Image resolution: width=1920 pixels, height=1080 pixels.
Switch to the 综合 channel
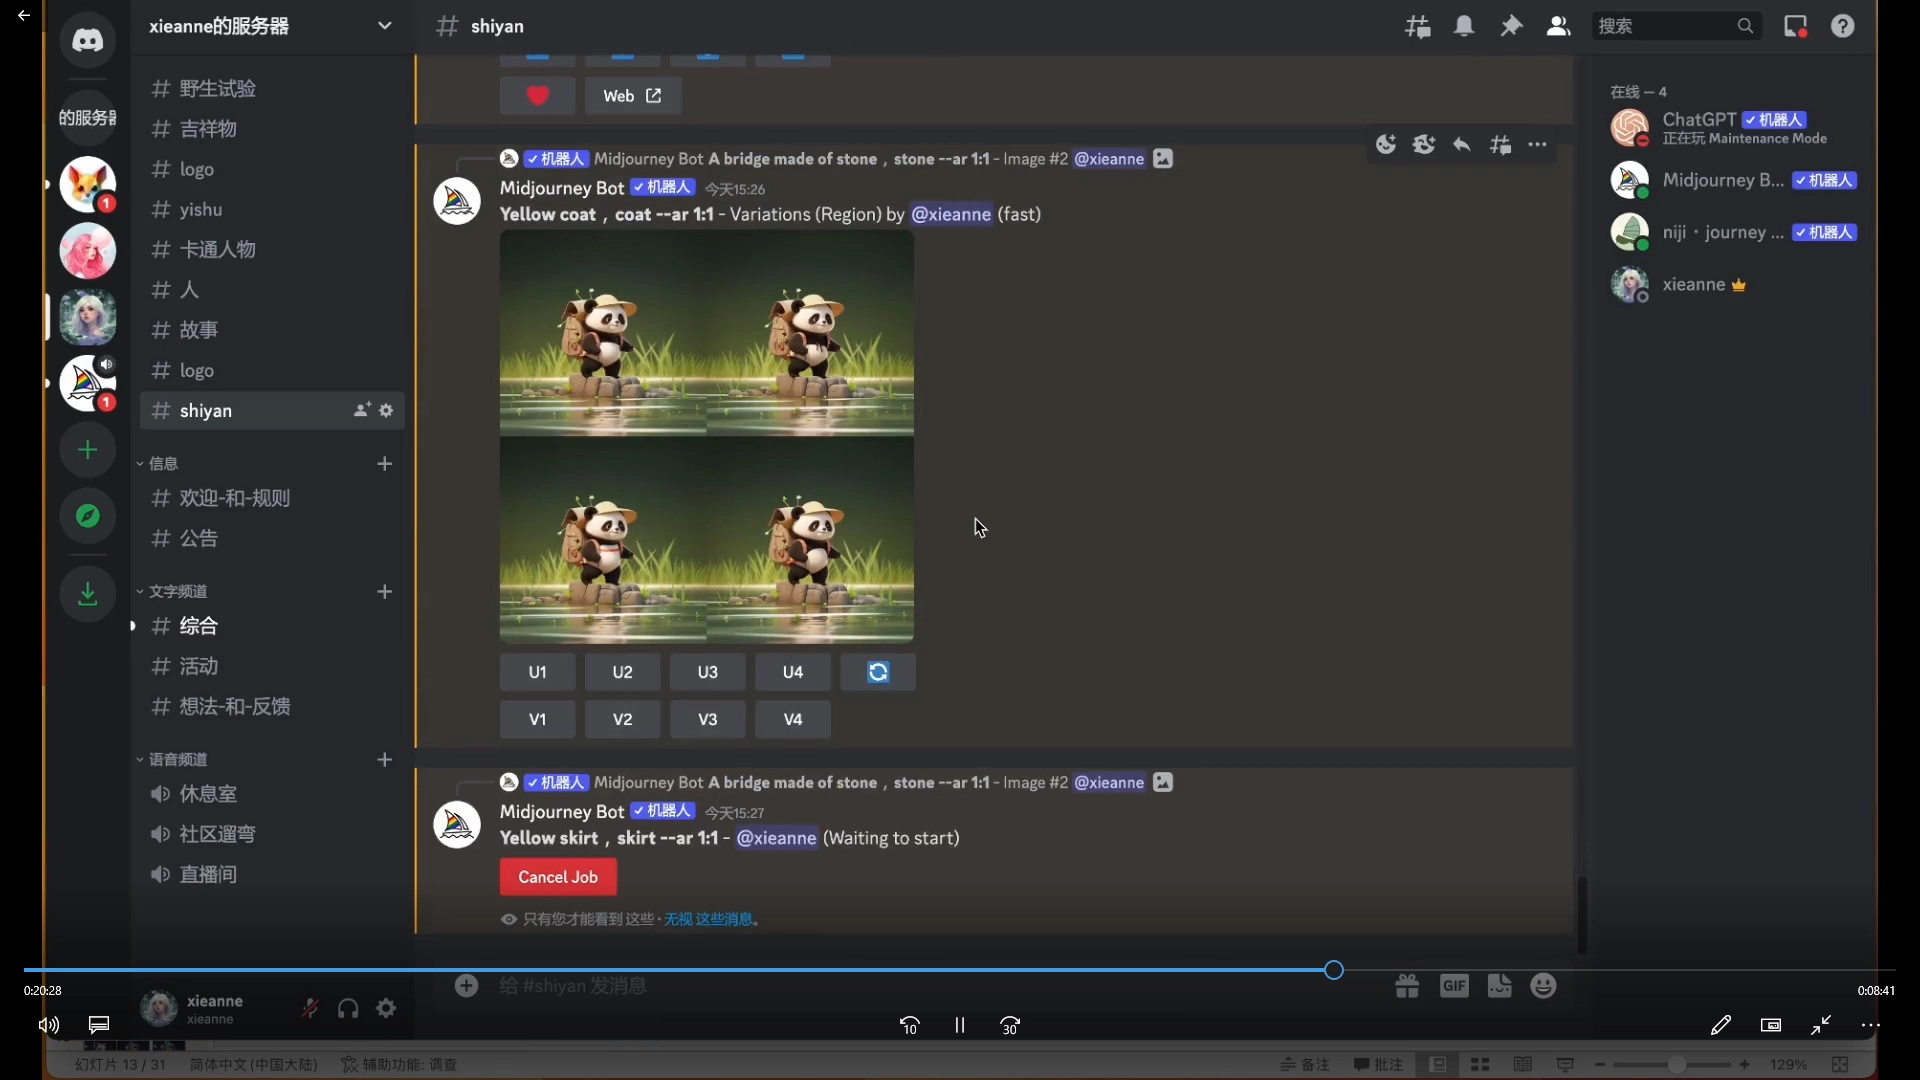click(x=198, y=626)
